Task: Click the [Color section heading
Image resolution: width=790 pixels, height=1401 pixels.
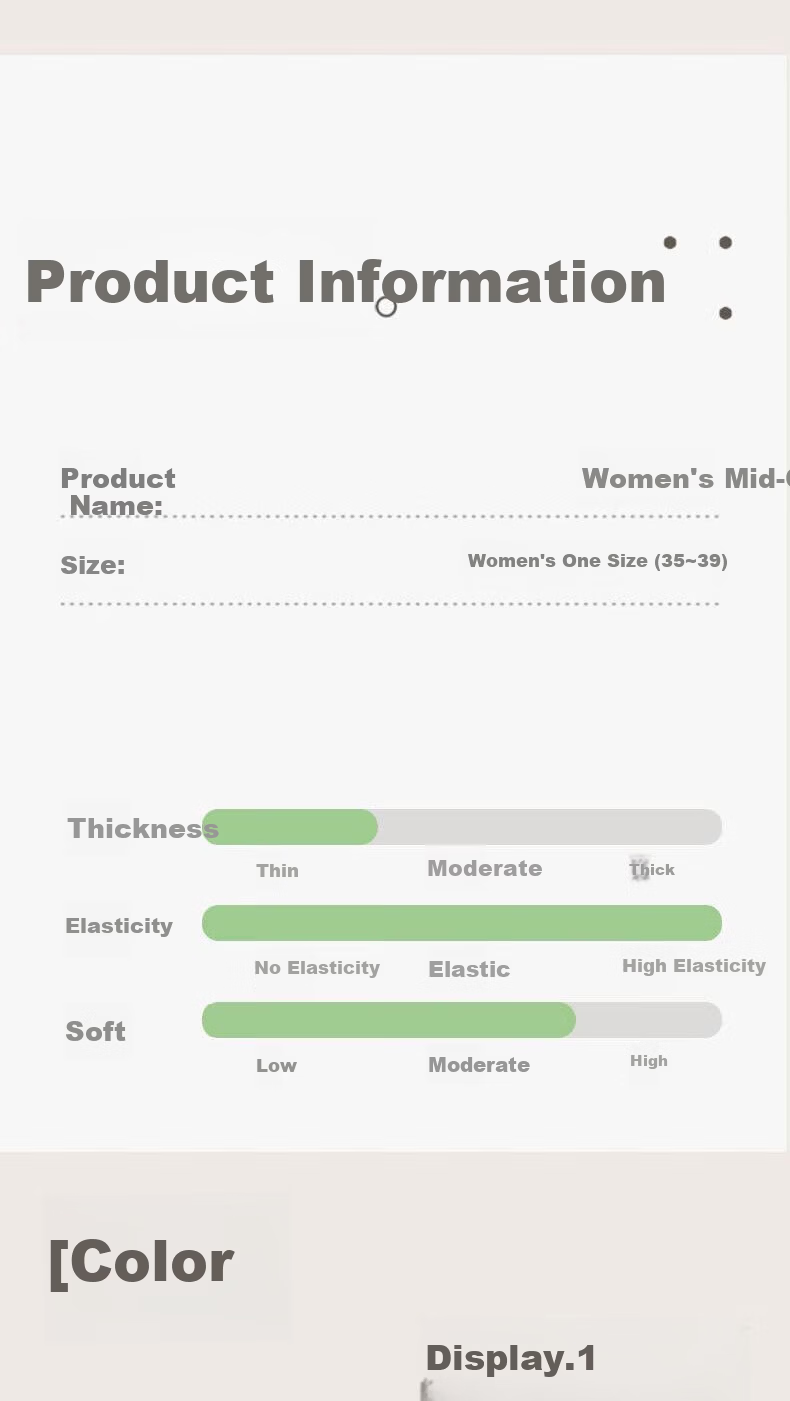Action: [141, 1262]
